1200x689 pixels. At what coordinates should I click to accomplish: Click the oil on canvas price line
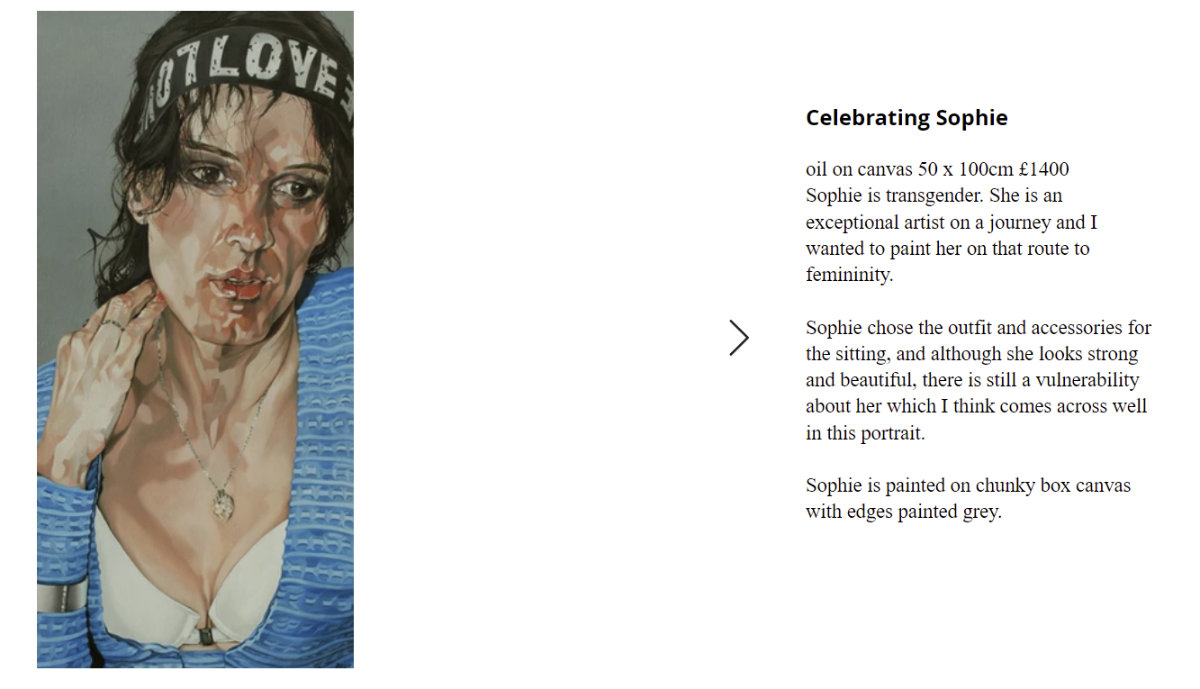(937, 169)
